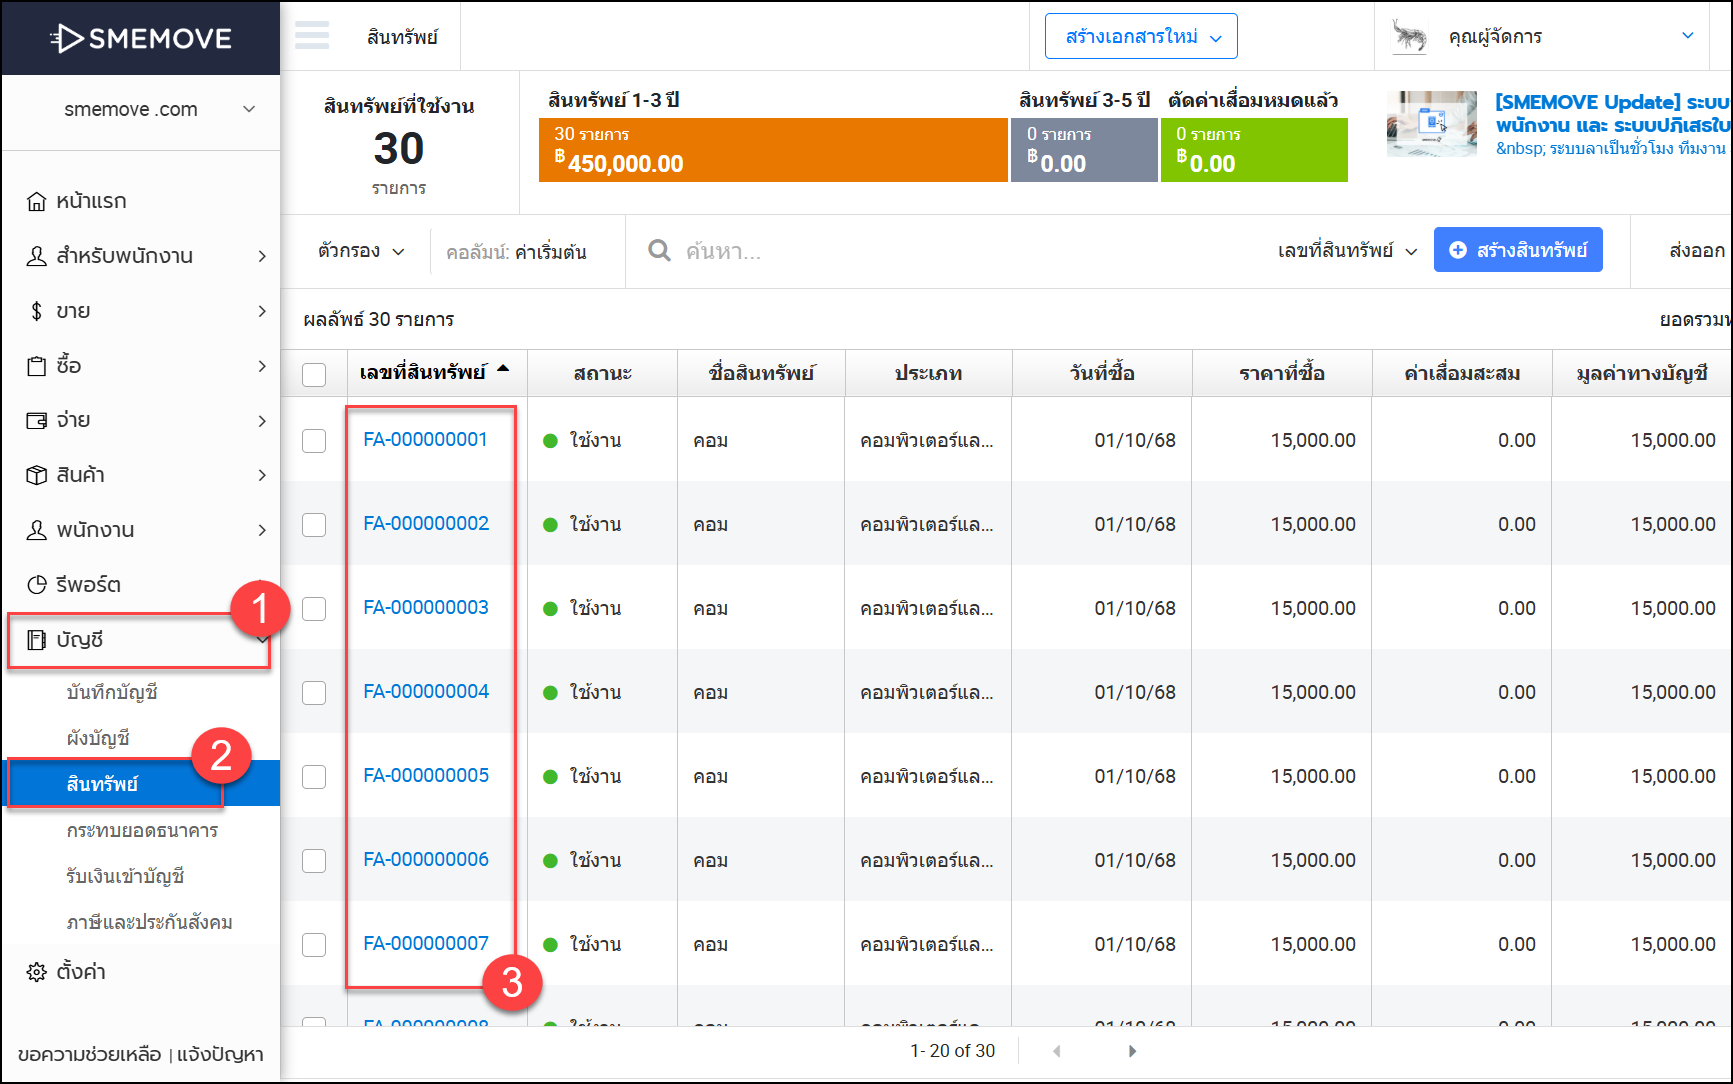Screen dimensions: 1733x1084
Task: Open the สร้างเอกสารใหม่ dropdown
Action: point(1141,37)
